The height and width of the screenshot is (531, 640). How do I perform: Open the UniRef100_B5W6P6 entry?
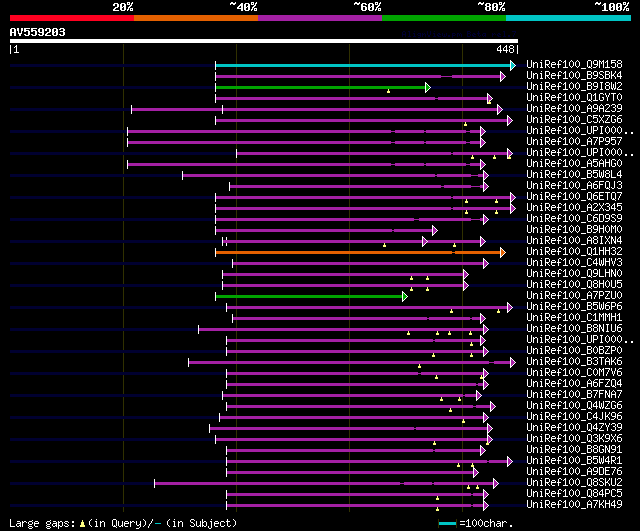[x=574, y=307]
